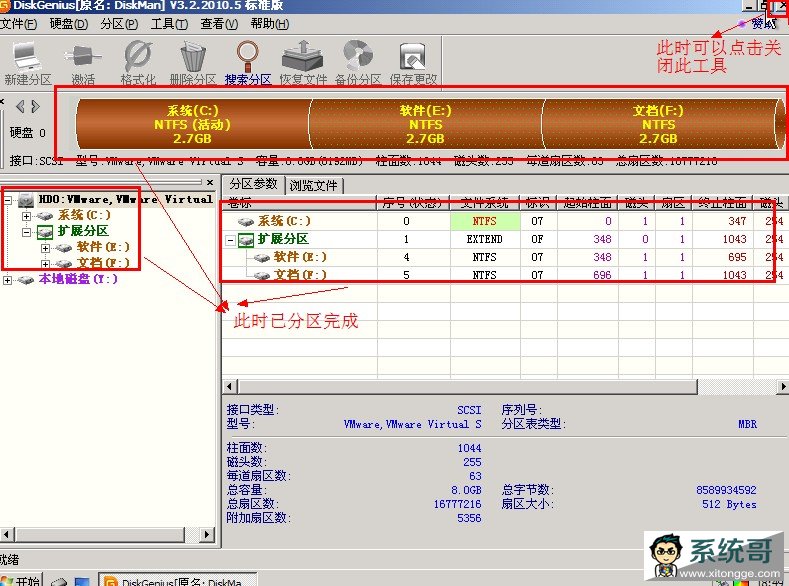Open the 文件(F) menu

coord(19,24)
